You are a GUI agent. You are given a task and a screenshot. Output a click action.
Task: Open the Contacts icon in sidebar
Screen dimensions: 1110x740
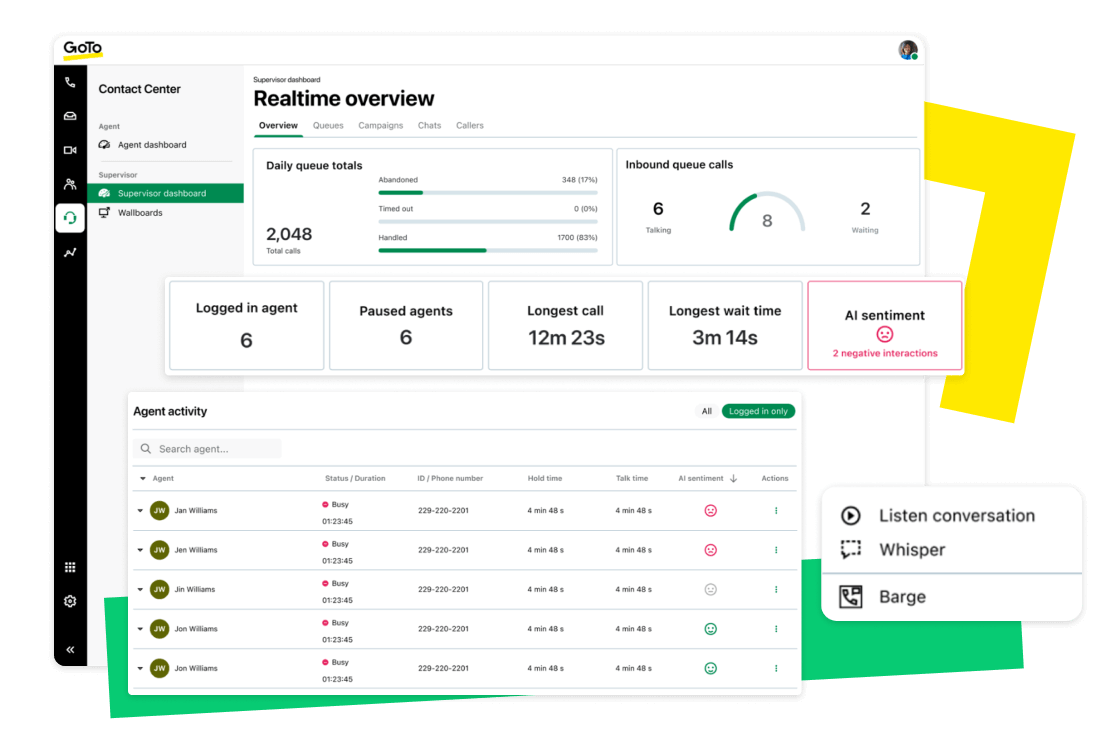click(x=69, y=183)
